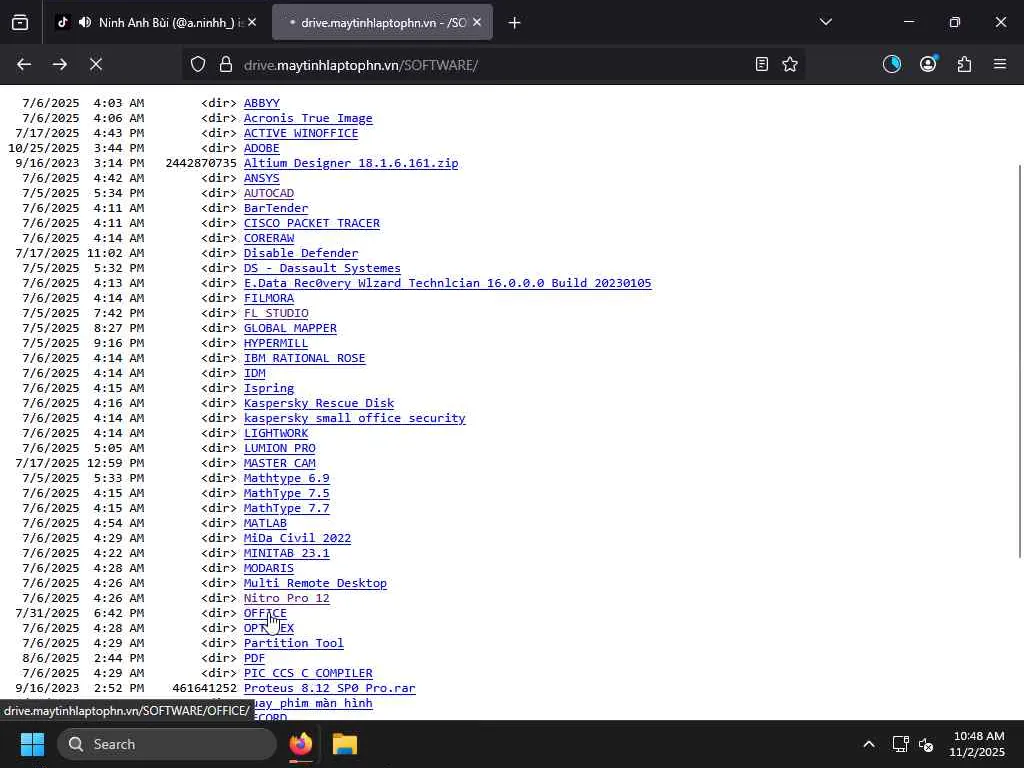Open Partition Tool folder
This screenshot has height=768, width=1024.
293,644
